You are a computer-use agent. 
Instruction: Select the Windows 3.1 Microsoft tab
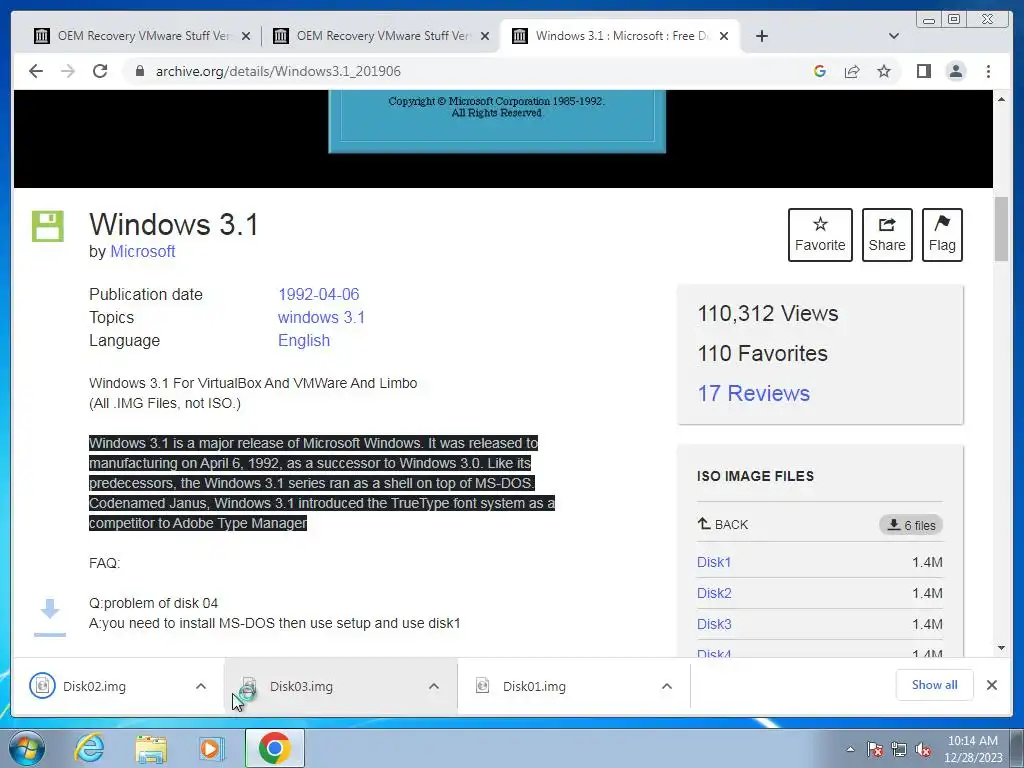click(x=620, y=36)
